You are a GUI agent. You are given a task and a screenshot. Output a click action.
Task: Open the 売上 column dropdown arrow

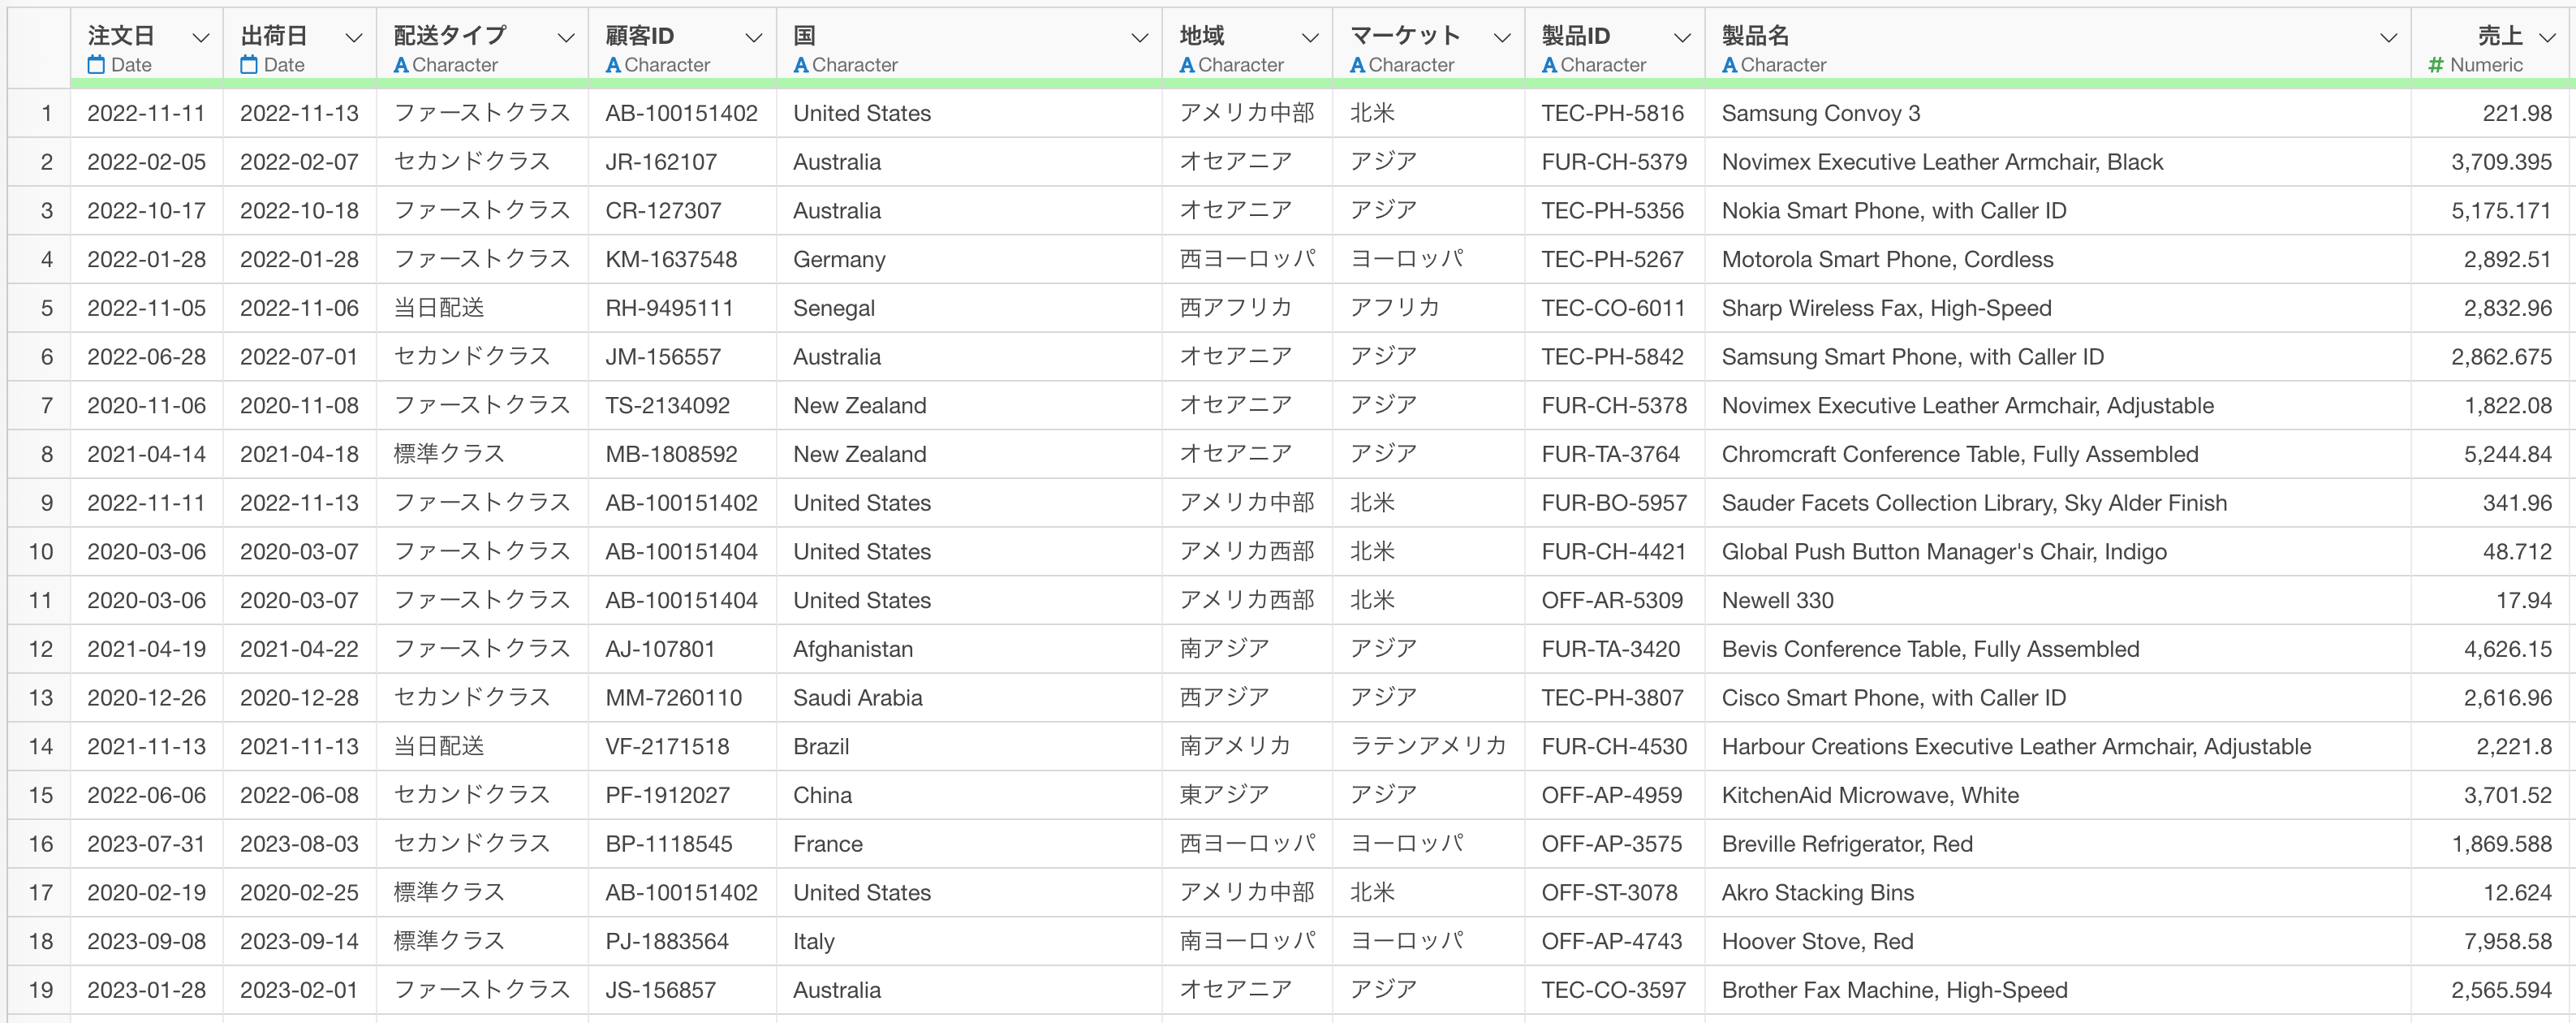click(2548, 38)
